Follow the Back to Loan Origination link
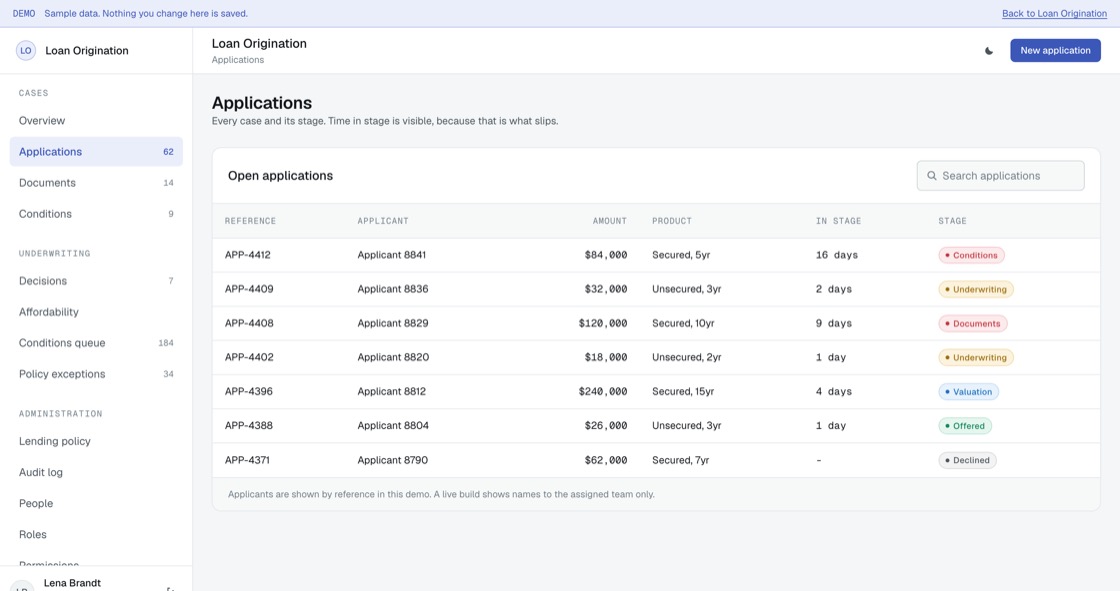 (x=1054, y=14)
